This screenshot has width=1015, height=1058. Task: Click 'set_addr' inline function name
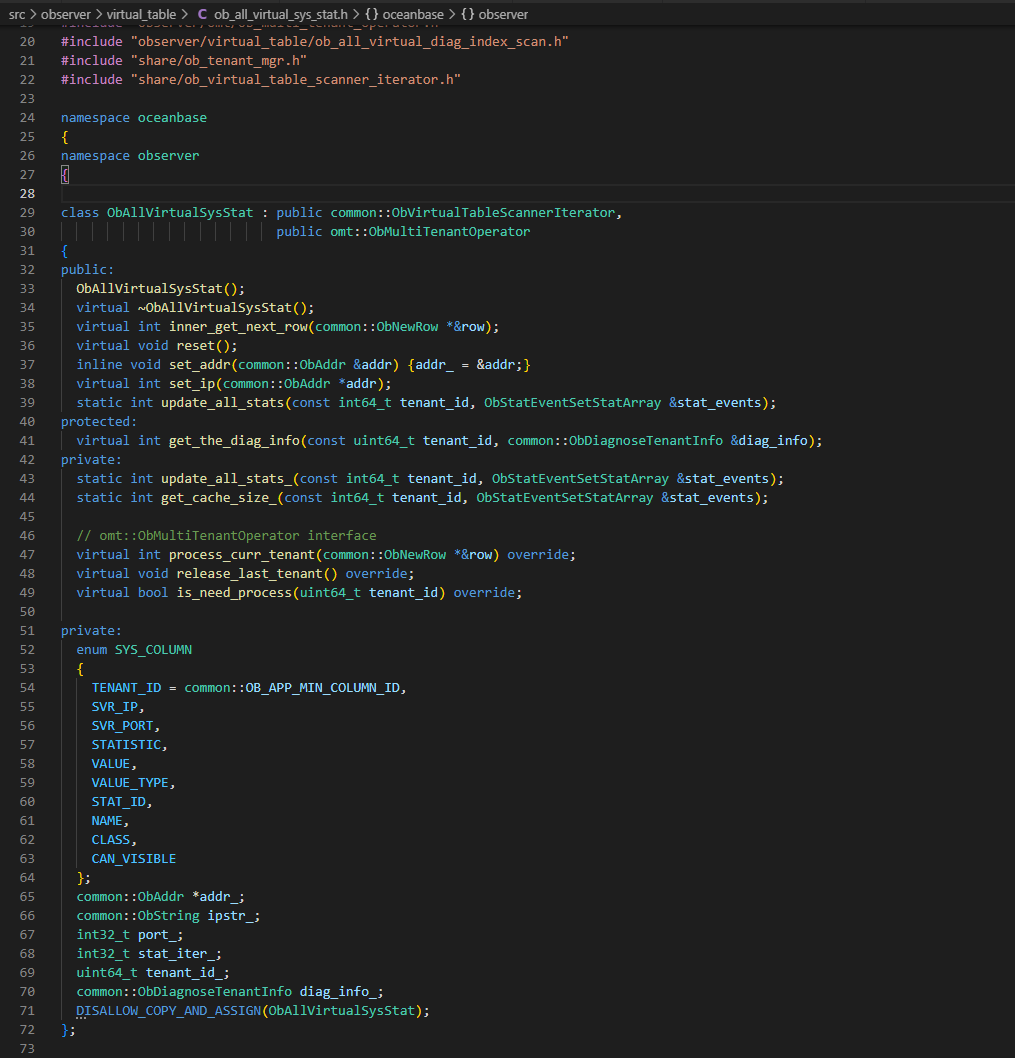(x=199, y=364)
